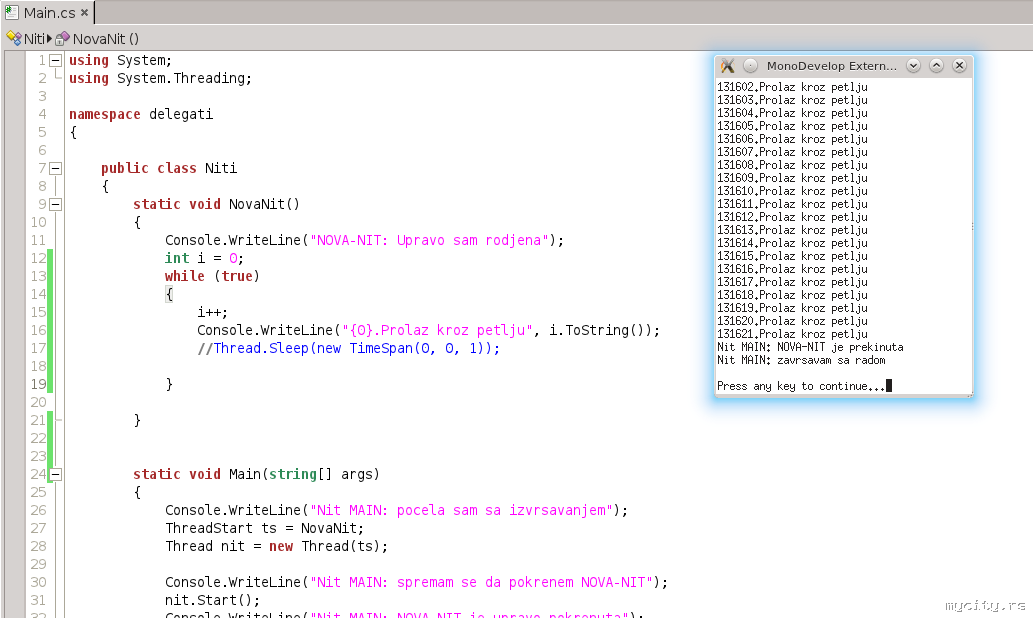Click the round pin button in terminal title bar
Viewport: 1033px width, 618px height.
coord(750,66)
